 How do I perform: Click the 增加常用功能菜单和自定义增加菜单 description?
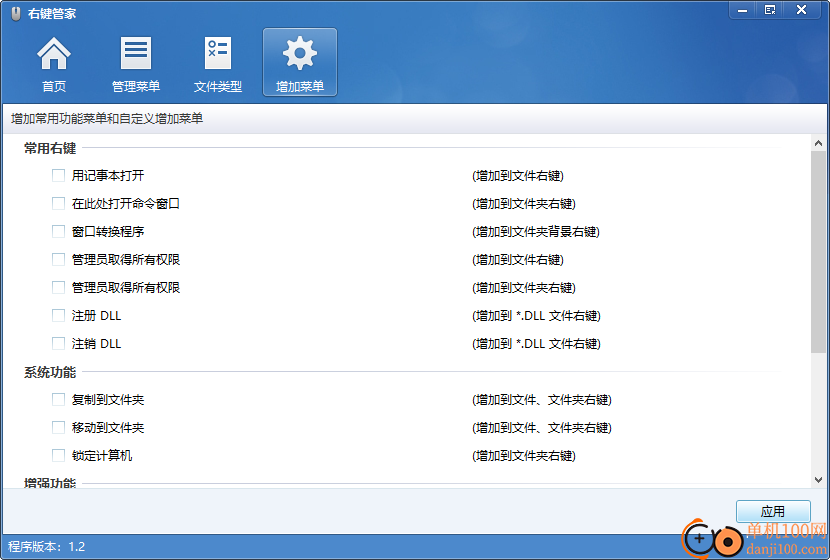[x=107, y=119]
